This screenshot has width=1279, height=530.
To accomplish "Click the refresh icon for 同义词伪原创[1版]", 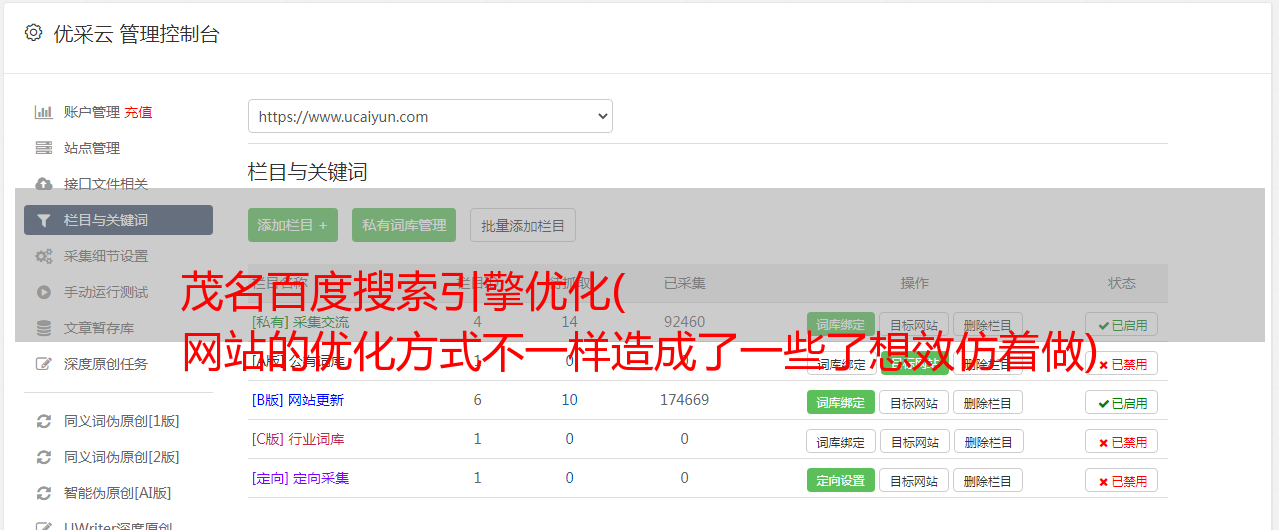I will coord(44,421).
